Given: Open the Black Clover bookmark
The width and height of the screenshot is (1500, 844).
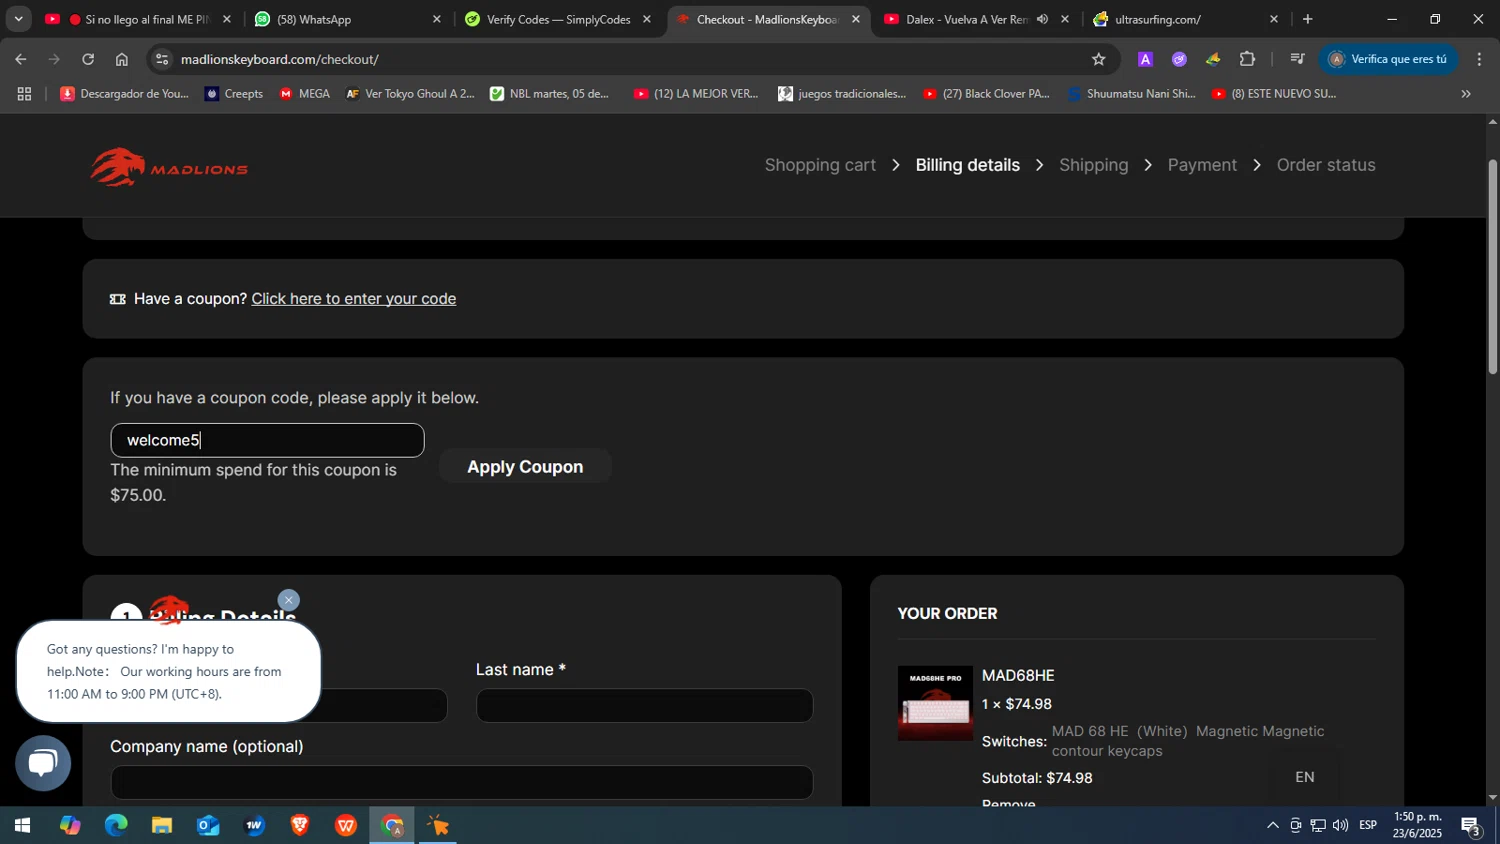Looking at the screenshot, I should [x=986, y=94].
